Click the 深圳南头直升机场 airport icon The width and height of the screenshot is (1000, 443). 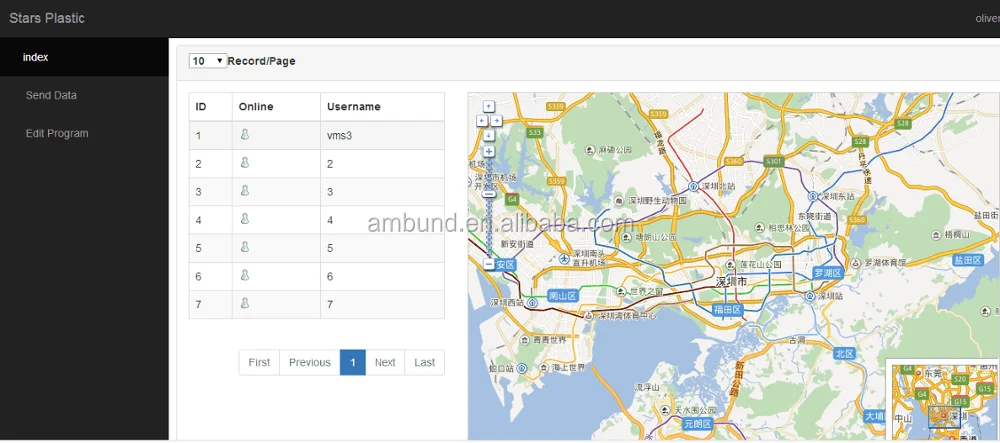click(564, 258)
